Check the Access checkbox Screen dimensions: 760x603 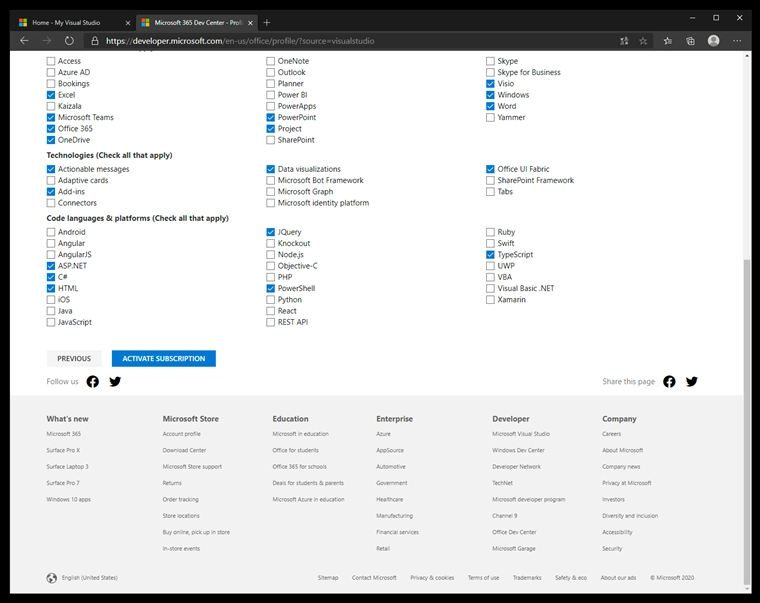click(x=51, y=61)
